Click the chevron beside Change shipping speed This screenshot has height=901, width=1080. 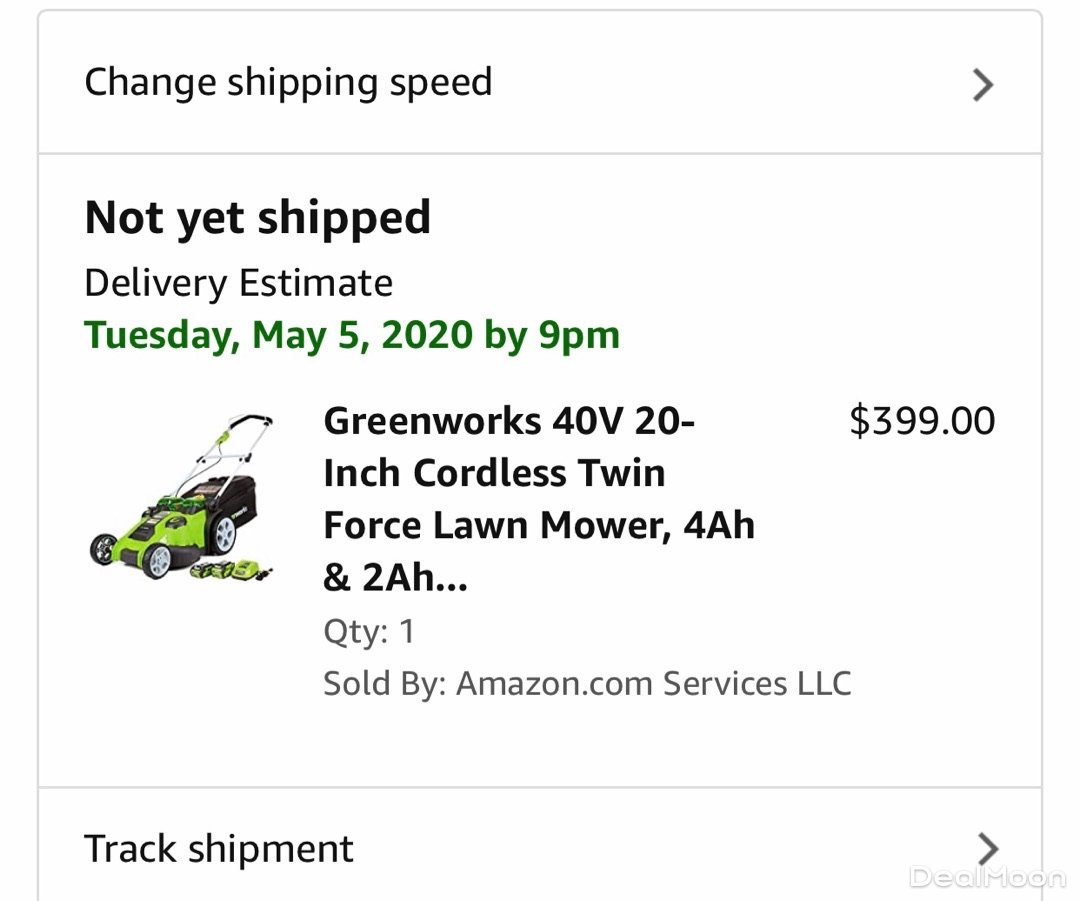(x=983, y=85)
